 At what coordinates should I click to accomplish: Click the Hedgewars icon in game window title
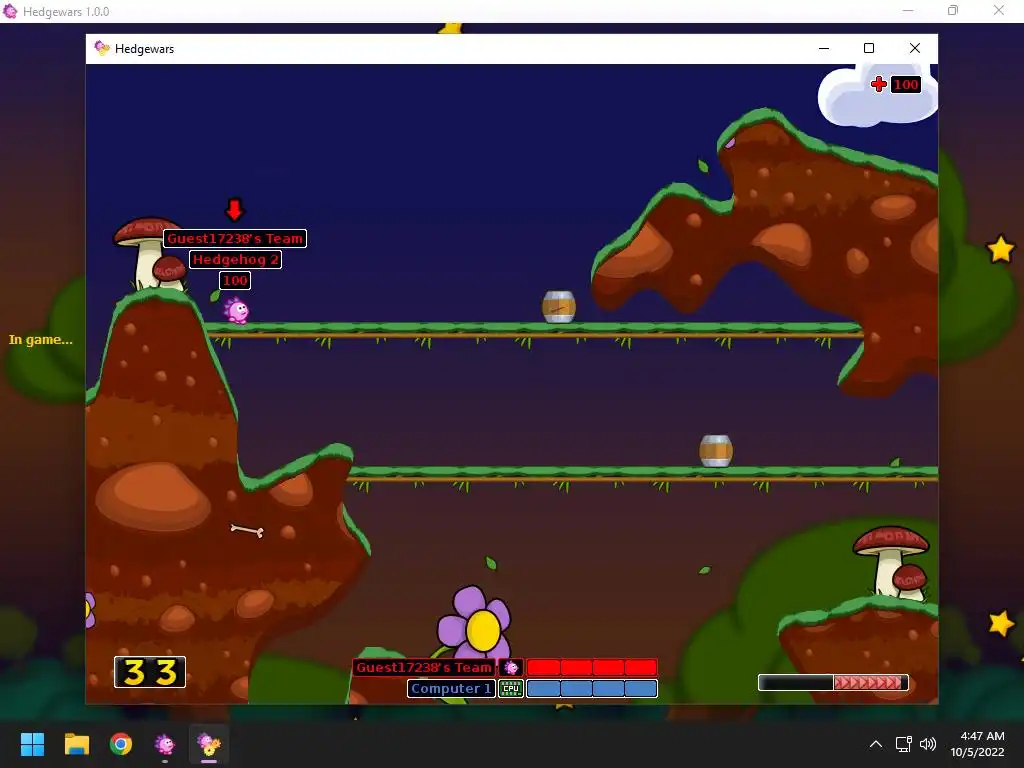[101, 48]
